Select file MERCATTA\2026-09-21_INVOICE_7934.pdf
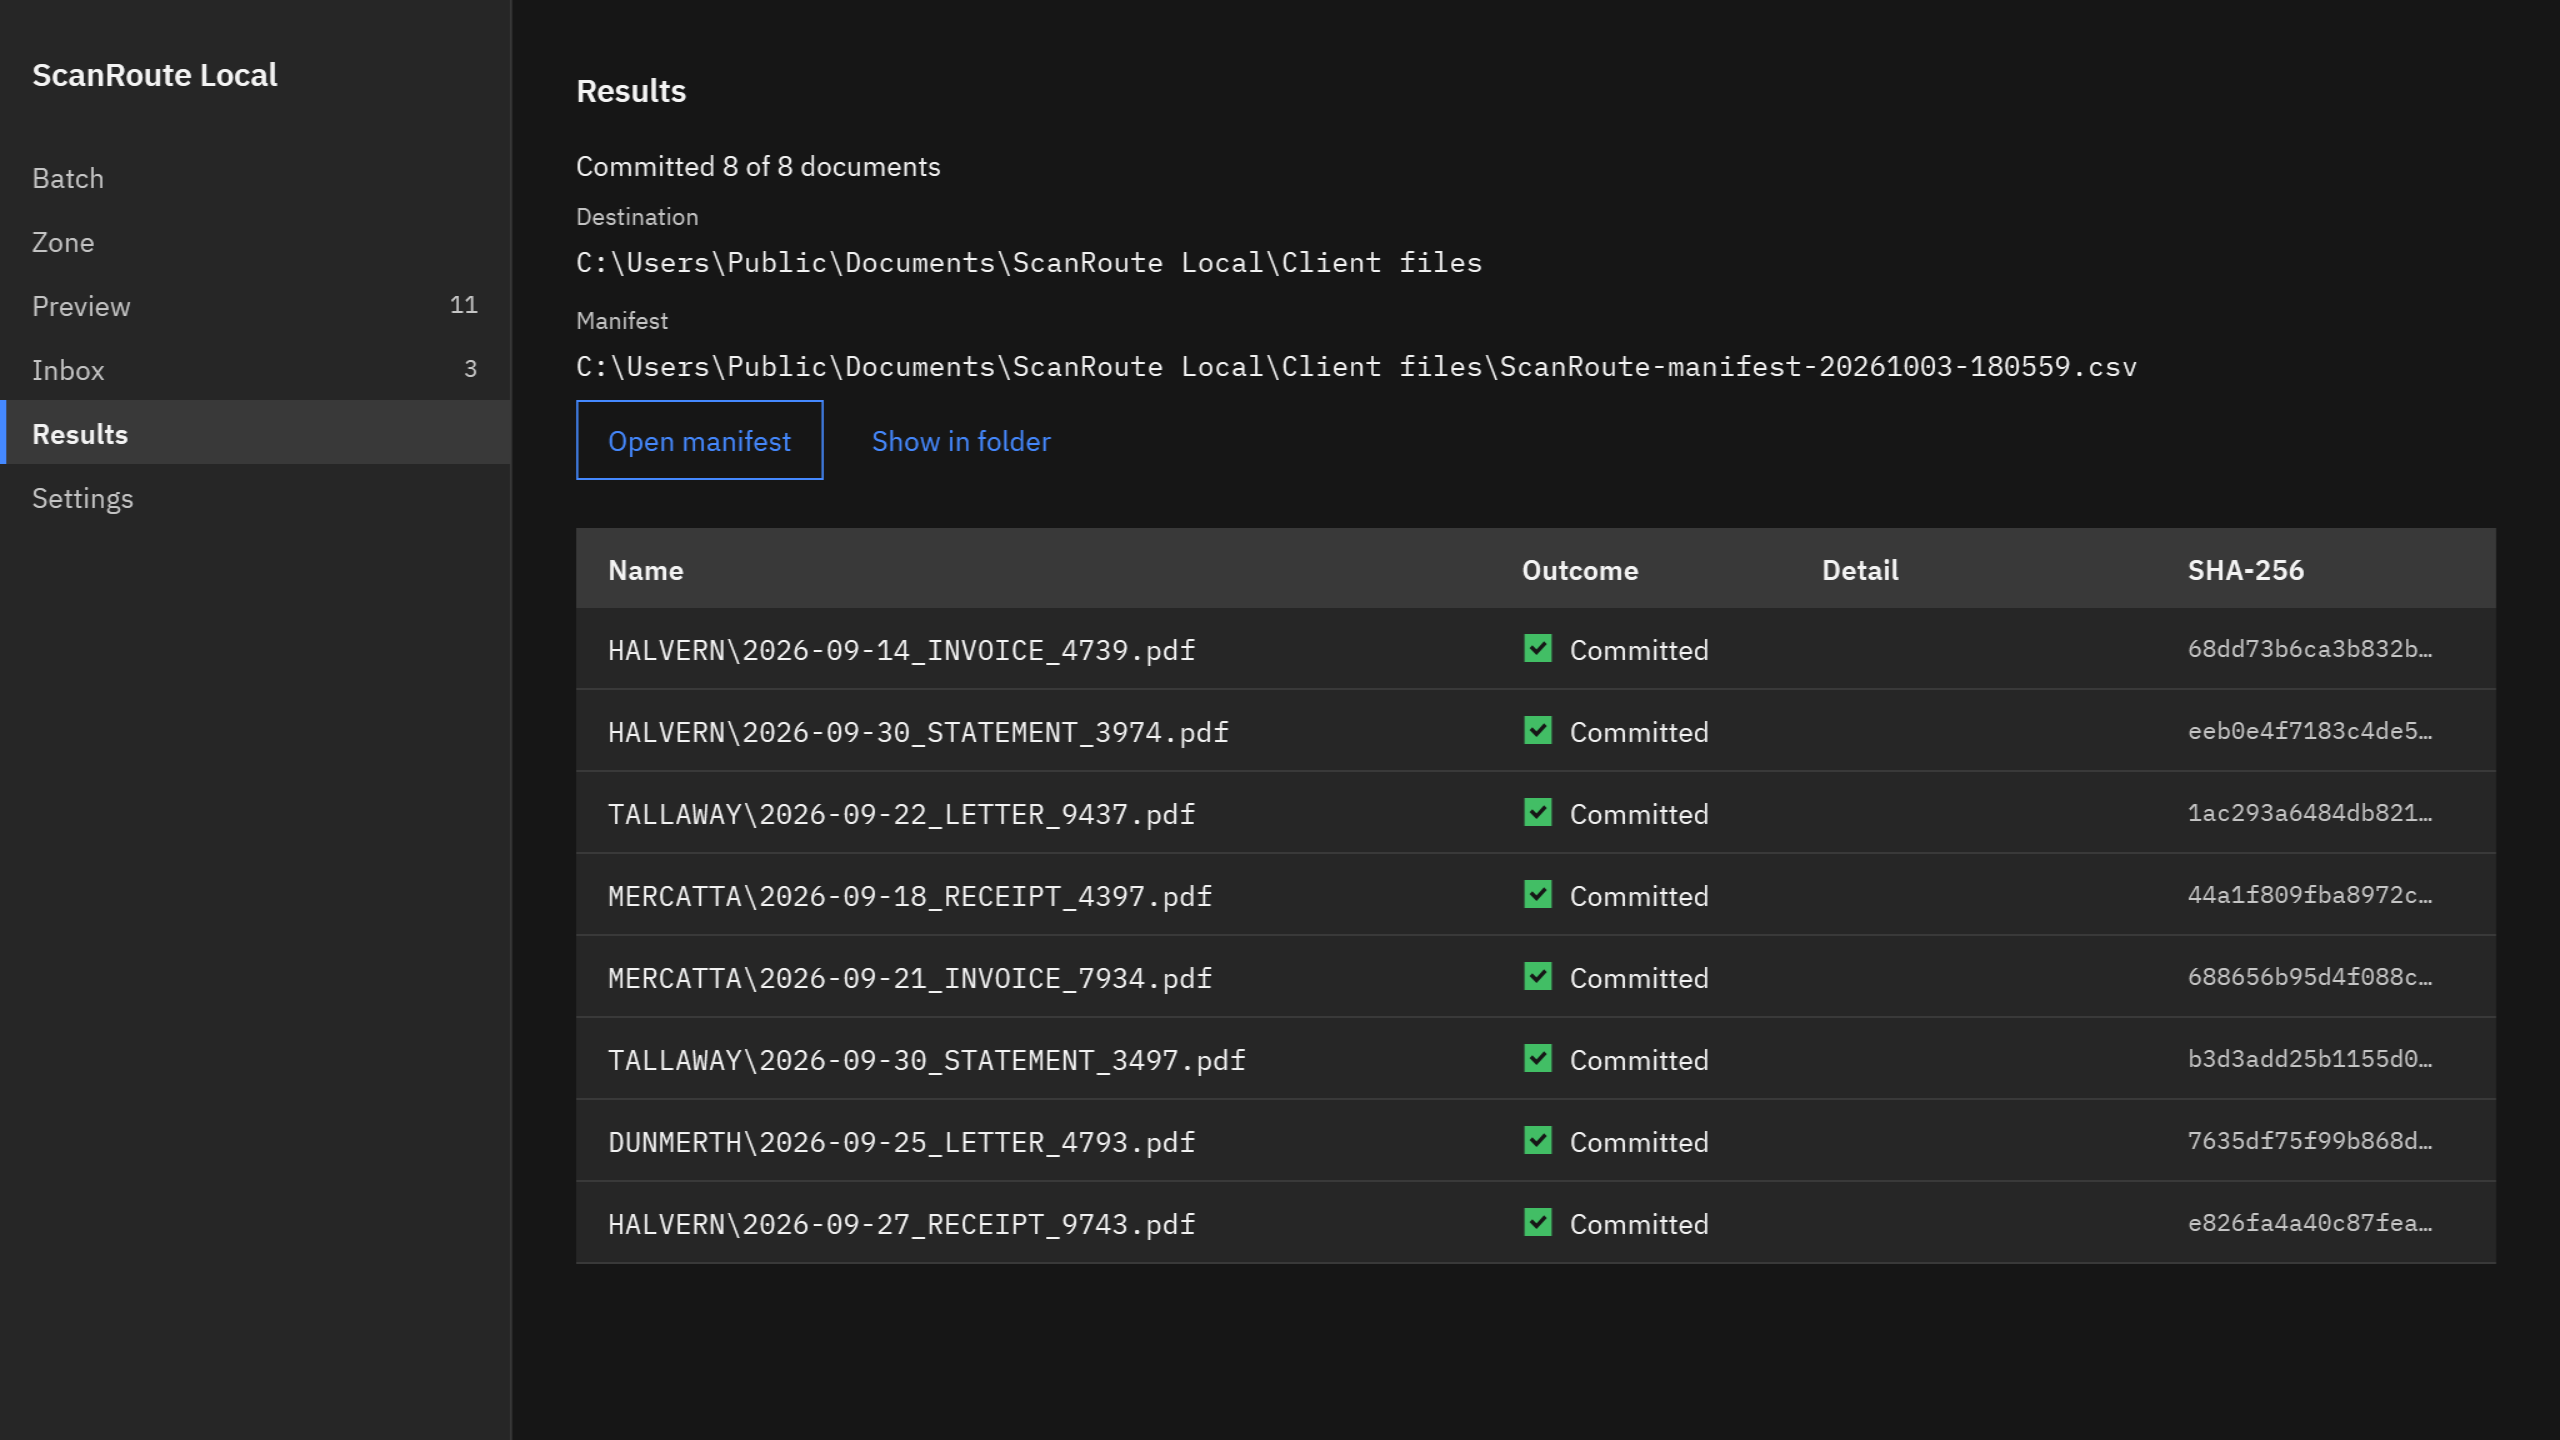 point(910,978)
